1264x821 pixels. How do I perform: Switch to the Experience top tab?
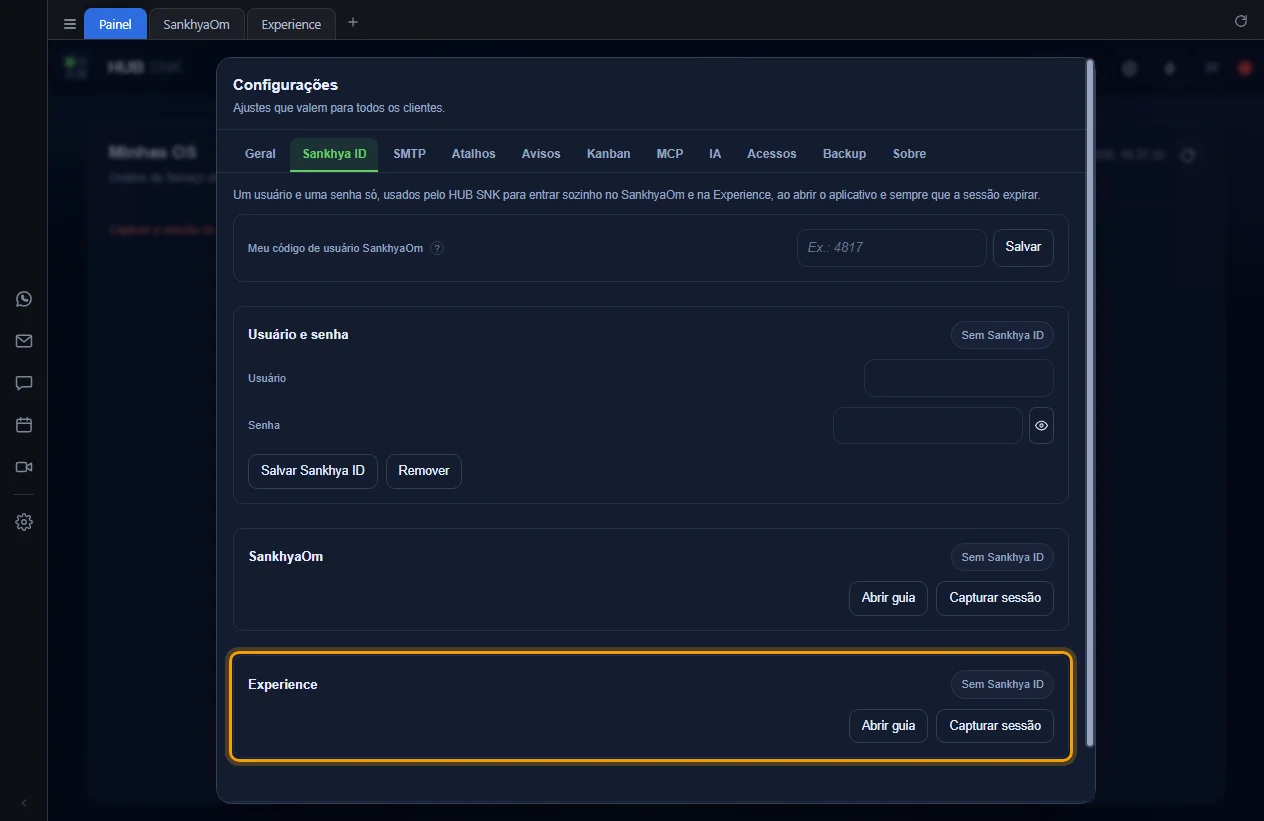point(291,24)
